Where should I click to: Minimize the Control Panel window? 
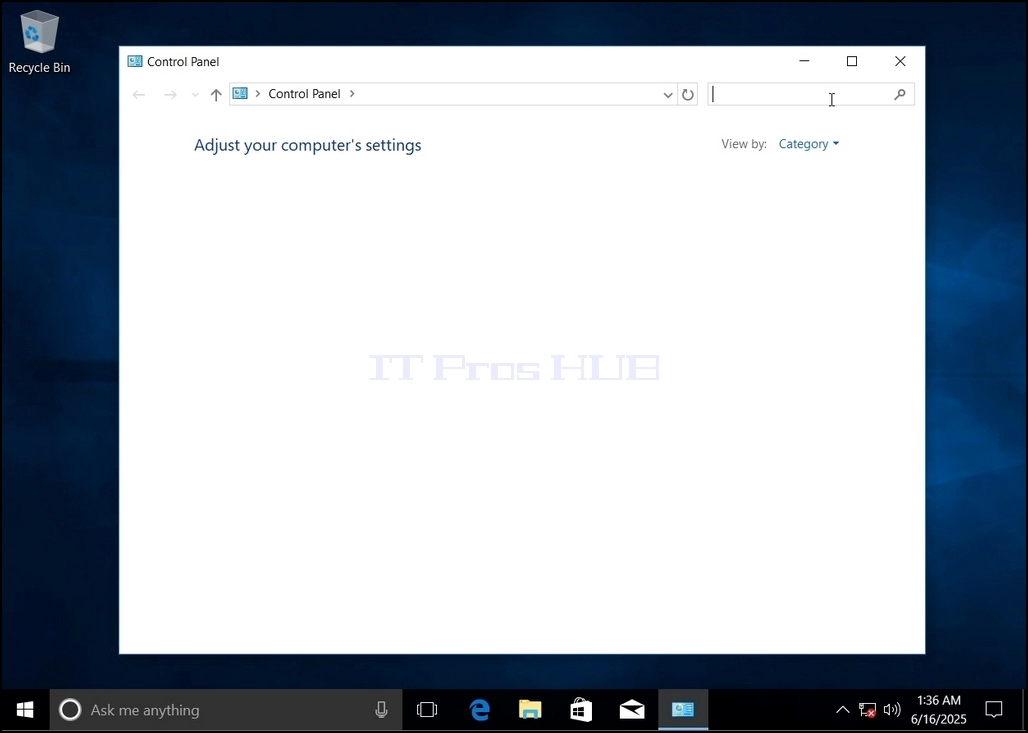tap(804, 61)
